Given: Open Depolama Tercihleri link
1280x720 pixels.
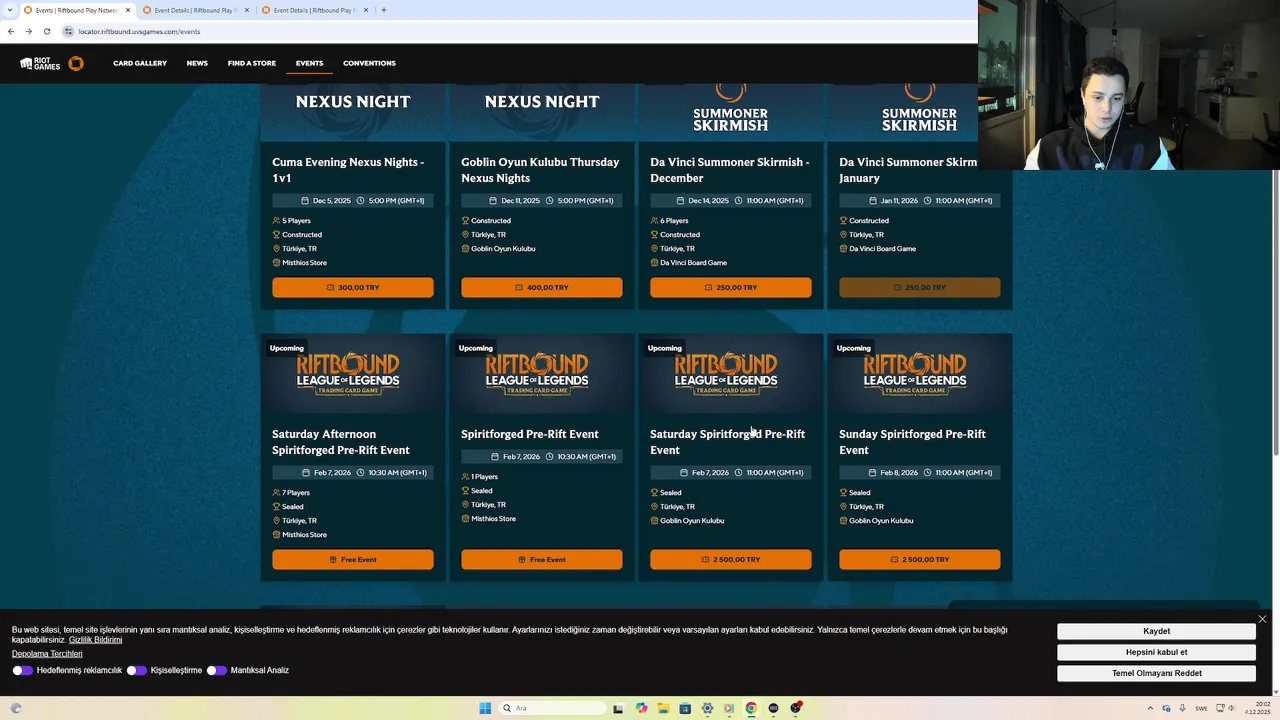Looking at the screenshot, I should click(47, 654).
